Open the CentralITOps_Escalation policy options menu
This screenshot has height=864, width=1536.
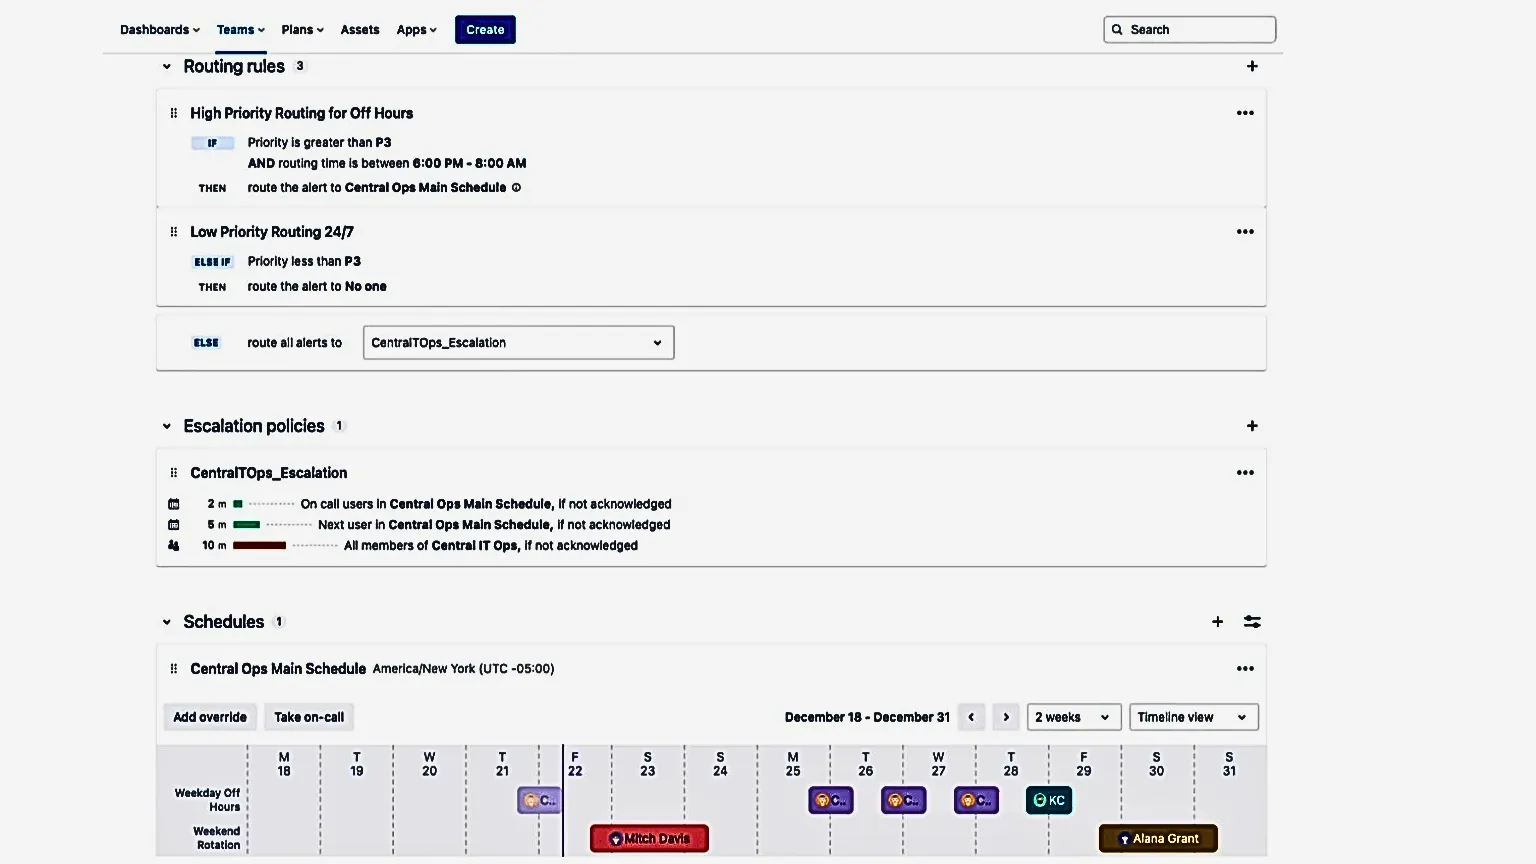[1245, 472]
